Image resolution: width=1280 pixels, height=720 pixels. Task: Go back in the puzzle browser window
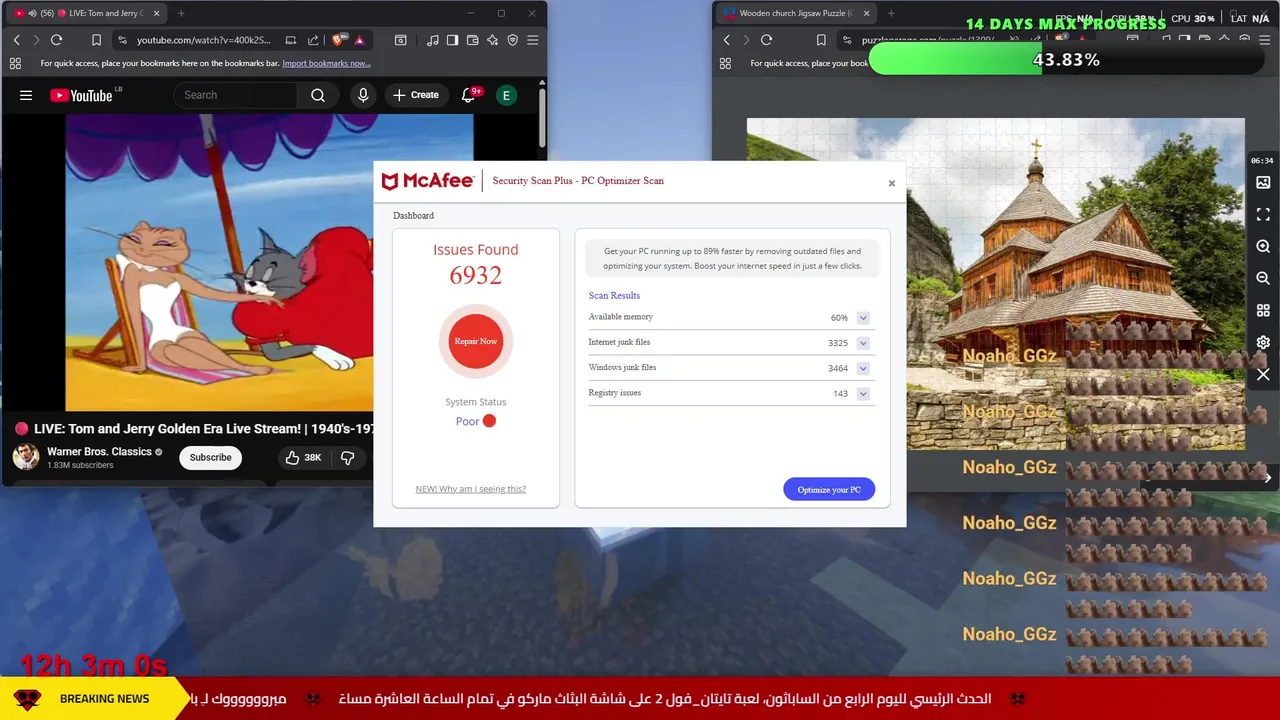pyautogui.click(x=727, y=40)
